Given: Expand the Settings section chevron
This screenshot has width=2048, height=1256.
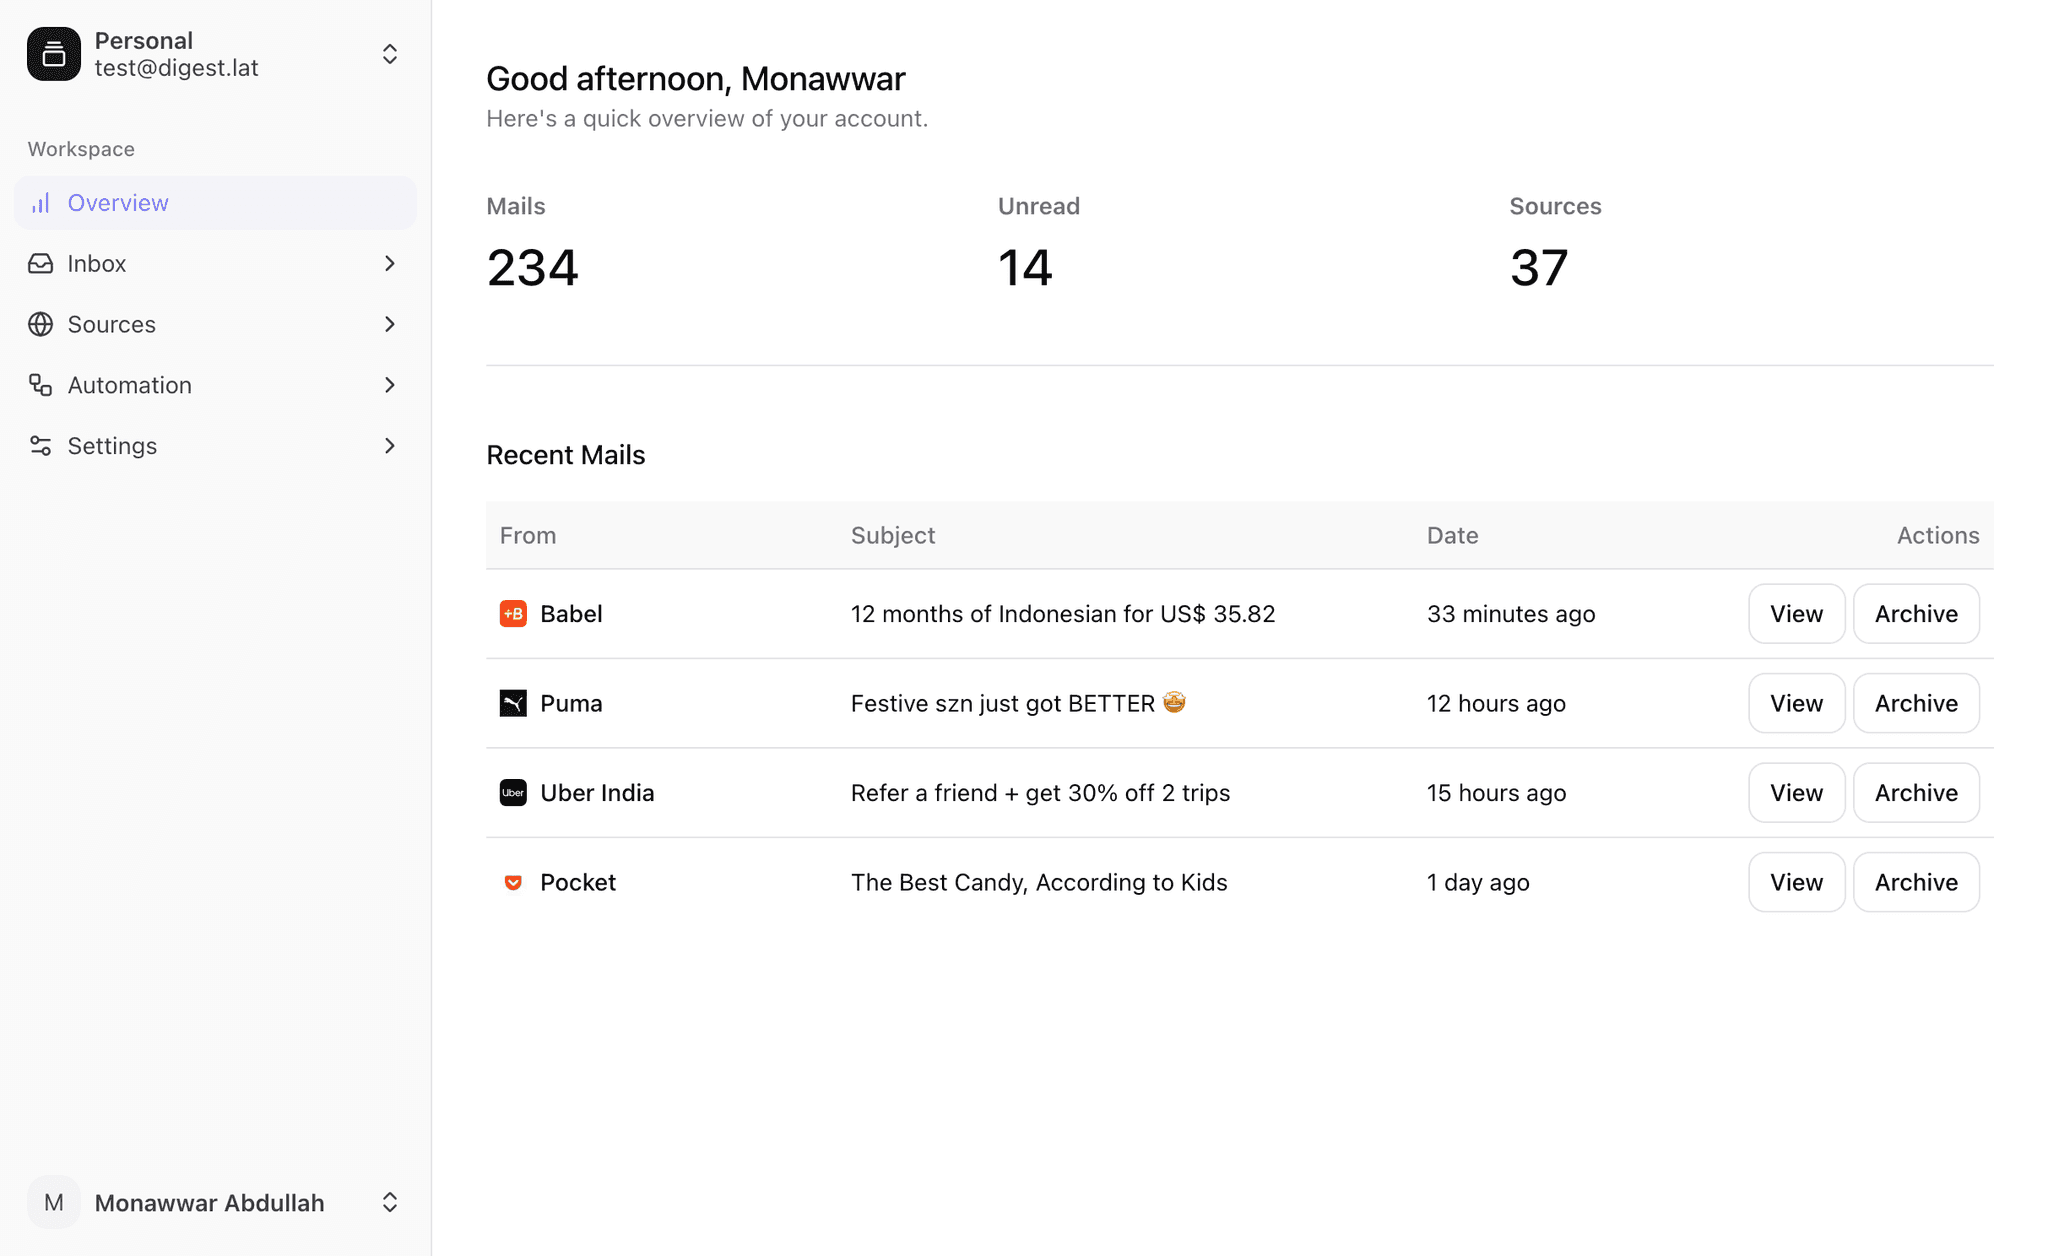Looking at the screenshot, I should click(x=390, y=446).
